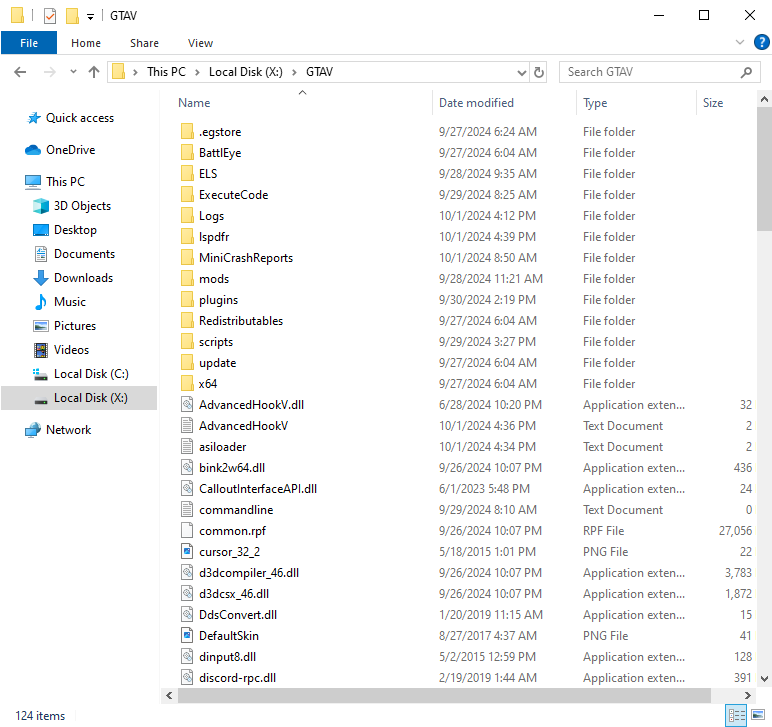Open the Desktop folder in the sidebar
772x727 pixels.
pyautogui.click(x=75, y=230)
